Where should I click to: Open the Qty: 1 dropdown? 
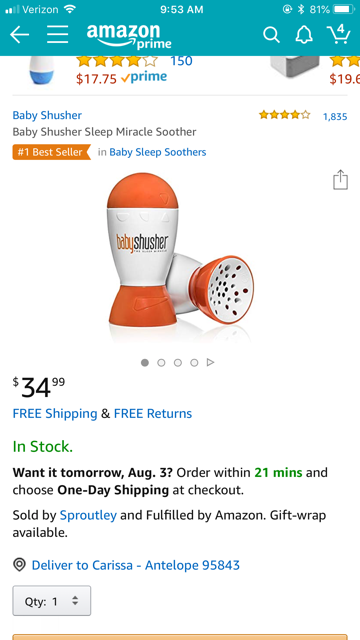coord(52,600)
